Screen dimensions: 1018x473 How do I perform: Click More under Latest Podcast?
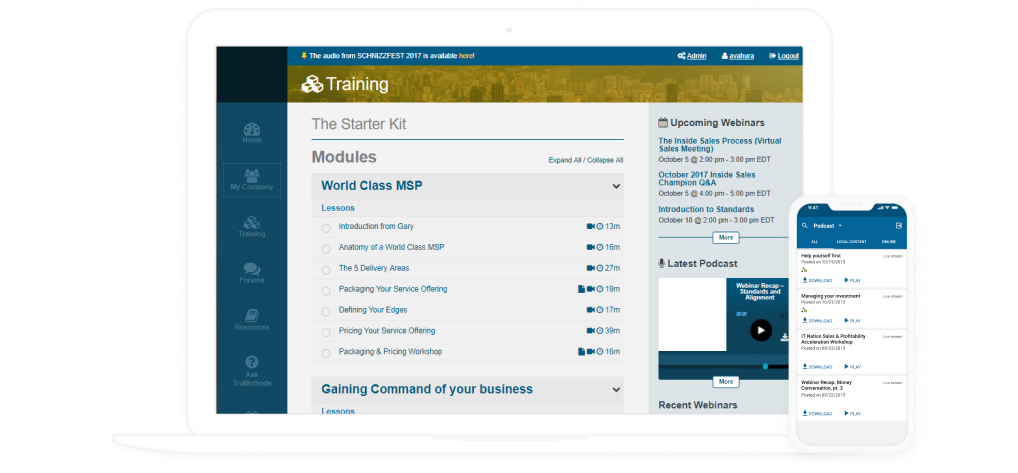pos(726,382)
